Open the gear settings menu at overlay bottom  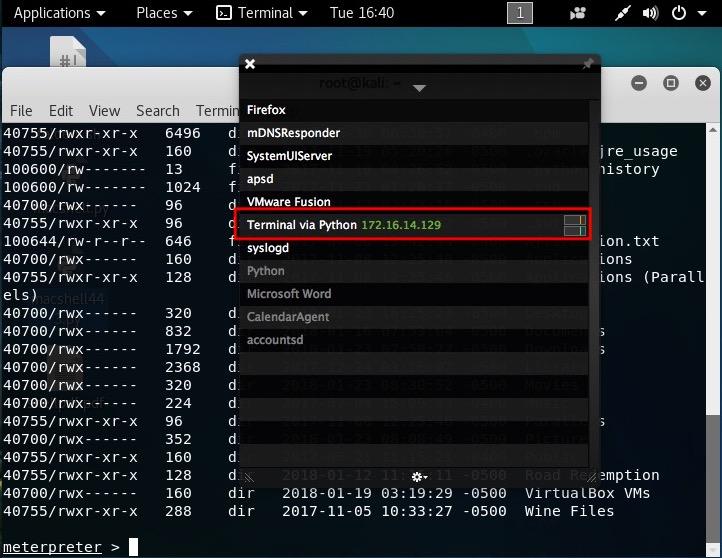coord(419,477)
